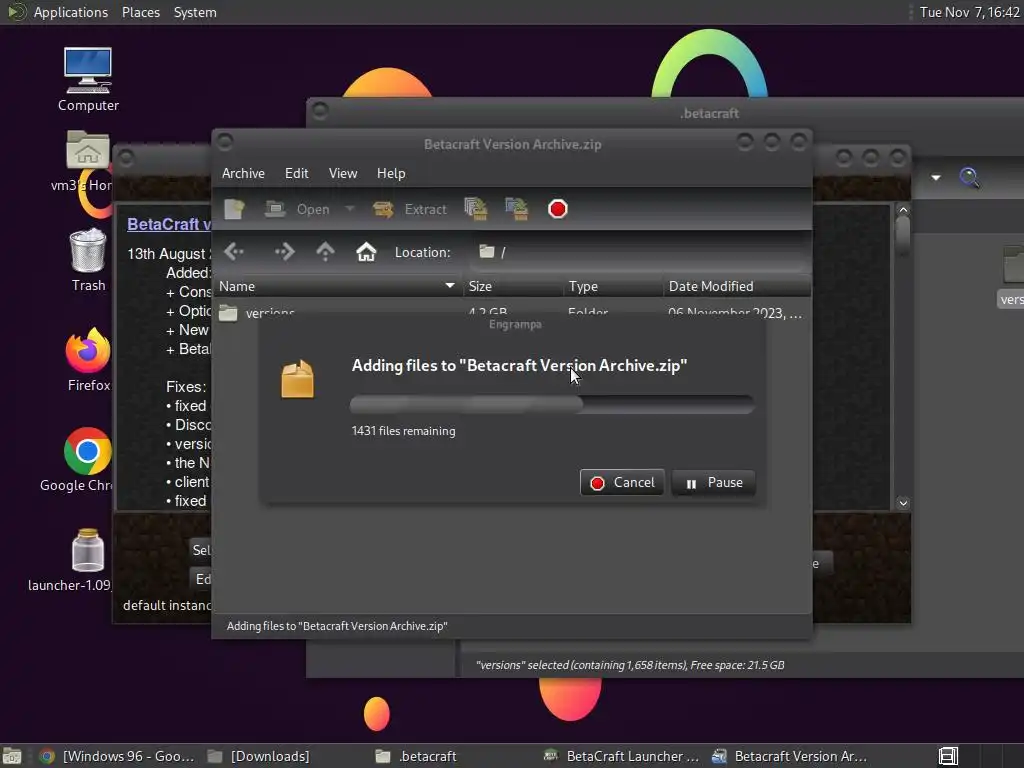Switch to BetaCraft Launcher taskbar item
Screen dimensions: 1024x768
[x=622, y=756]
